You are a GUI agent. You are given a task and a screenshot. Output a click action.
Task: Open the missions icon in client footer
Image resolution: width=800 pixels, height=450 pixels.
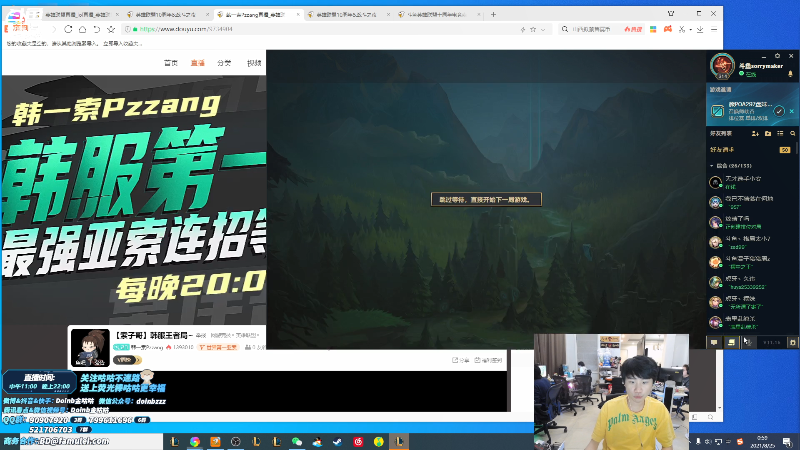(x=731, y=342)
